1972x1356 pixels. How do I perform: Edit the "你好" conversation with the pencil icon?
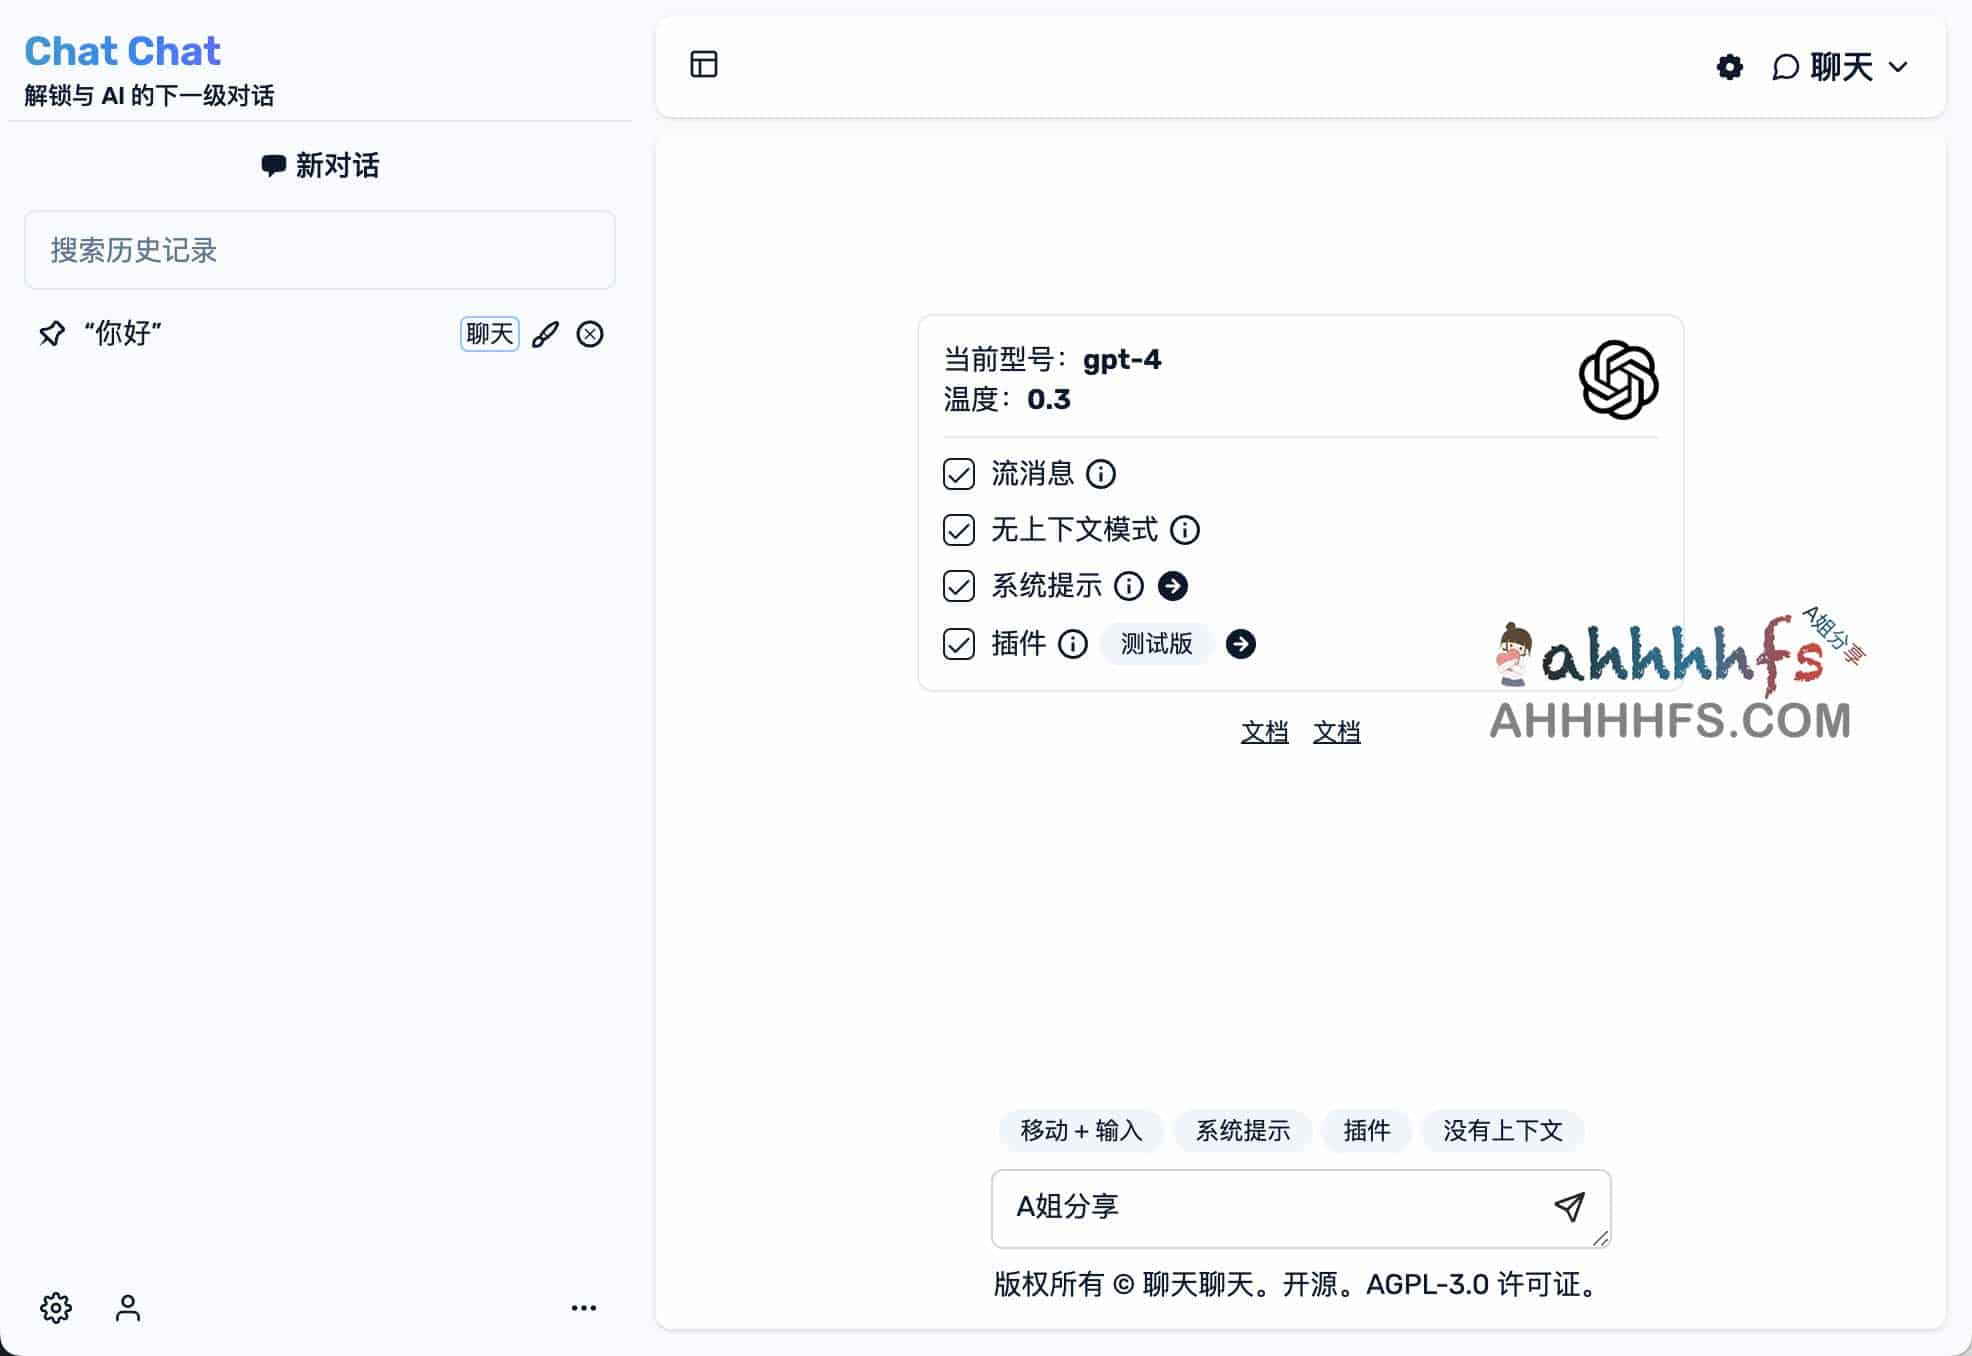tap(545, 334)
